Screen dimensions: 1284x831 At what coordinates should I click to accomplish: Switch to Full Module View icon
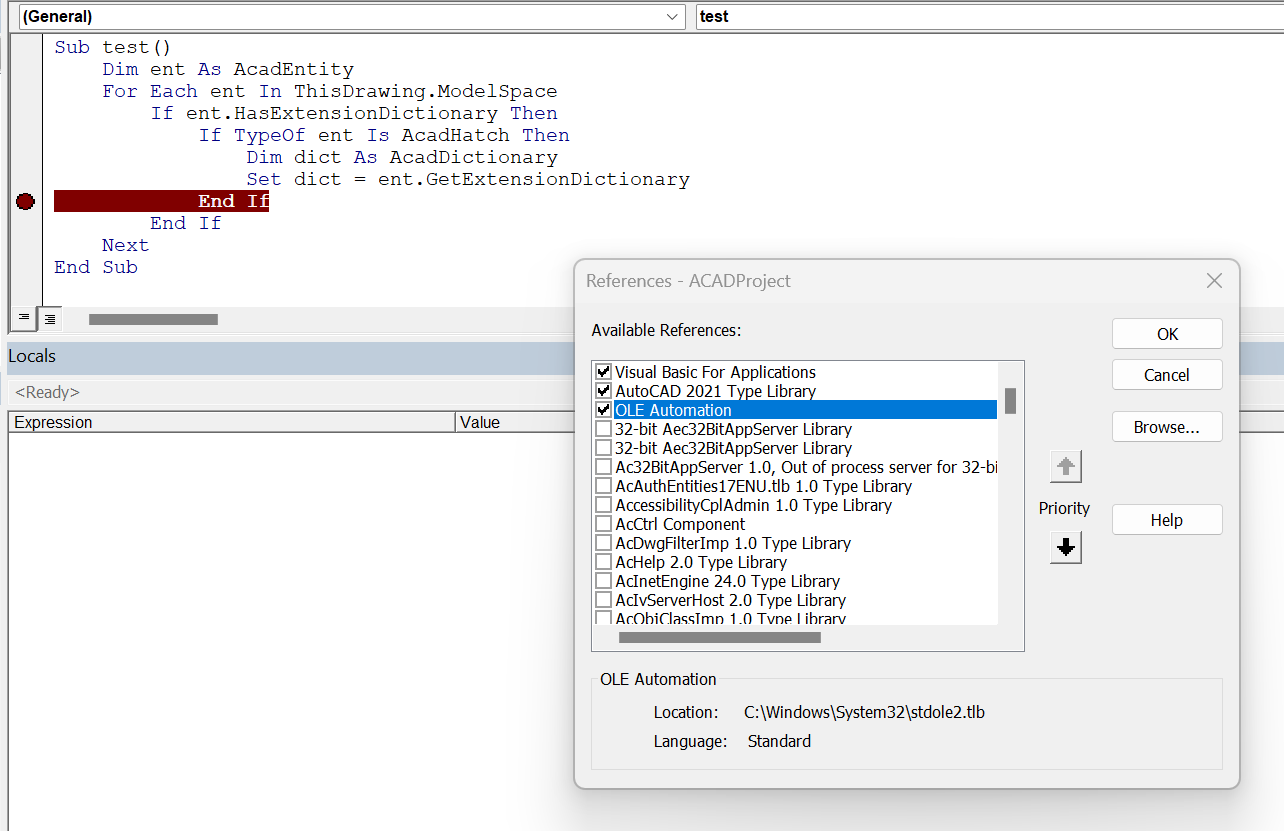tap(49, 318)
